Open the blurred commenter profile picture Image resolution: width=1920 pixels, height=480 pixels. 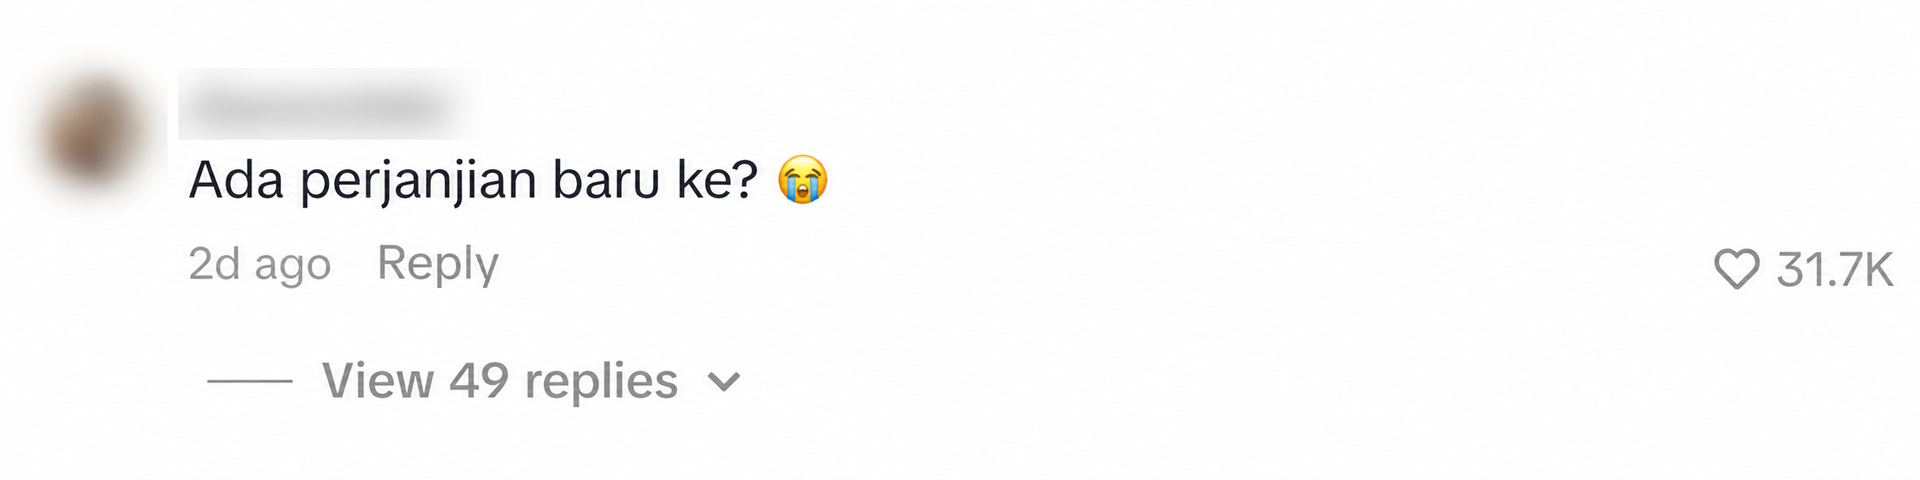pos(92,132)
